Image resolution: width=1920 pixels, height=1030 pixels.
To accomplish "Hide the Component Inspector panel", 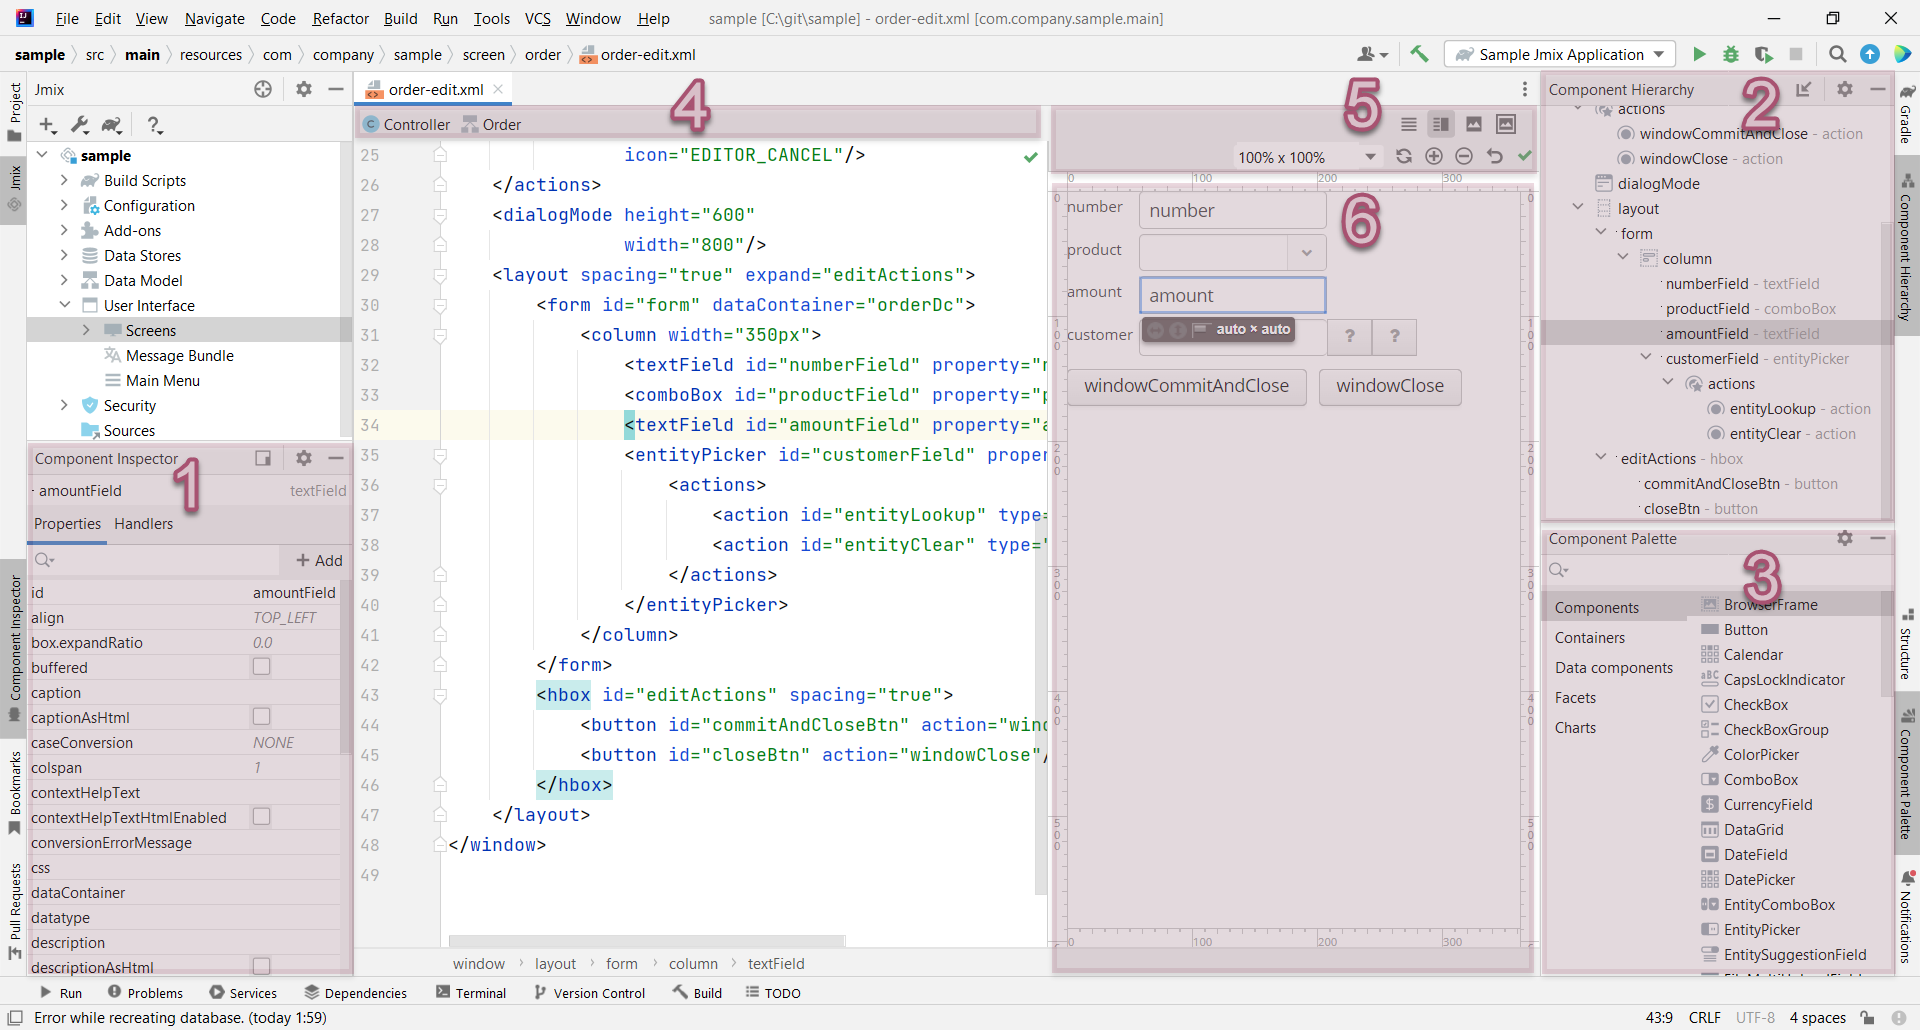I will click(336, 458).
